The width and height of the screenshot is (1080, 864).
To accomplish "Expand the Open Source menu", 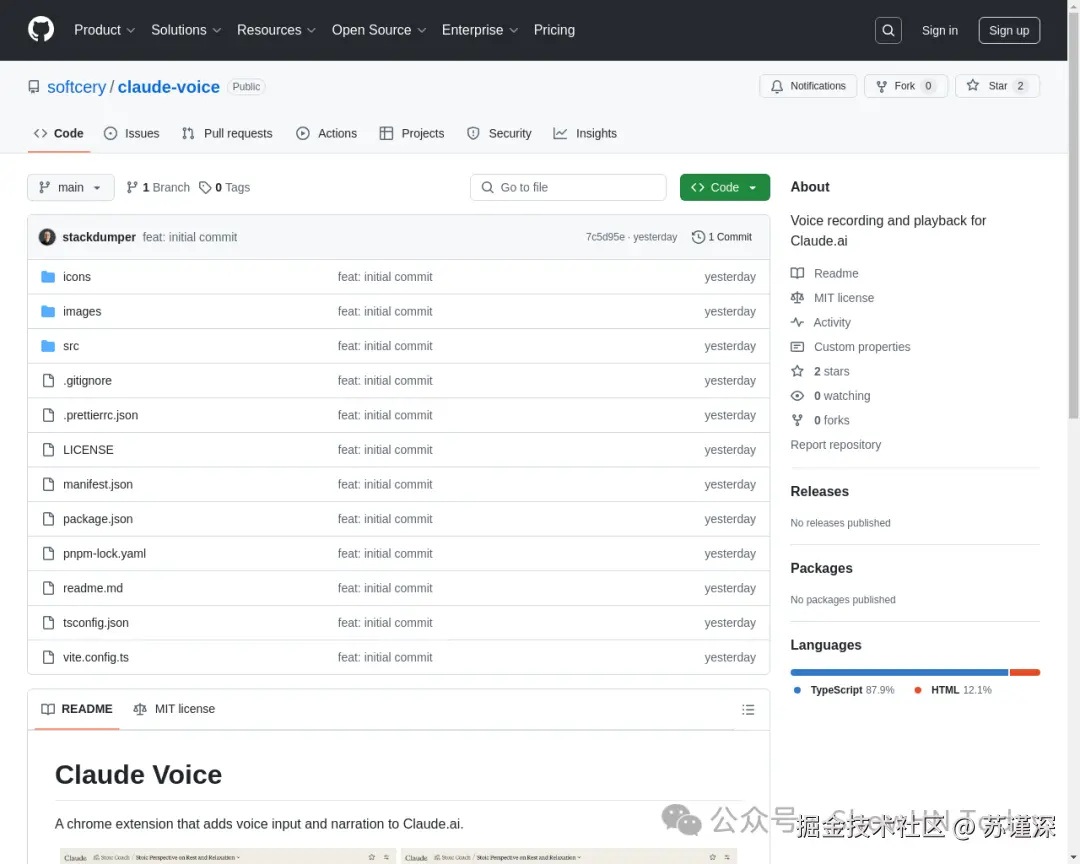I will [x=379, y=30].
